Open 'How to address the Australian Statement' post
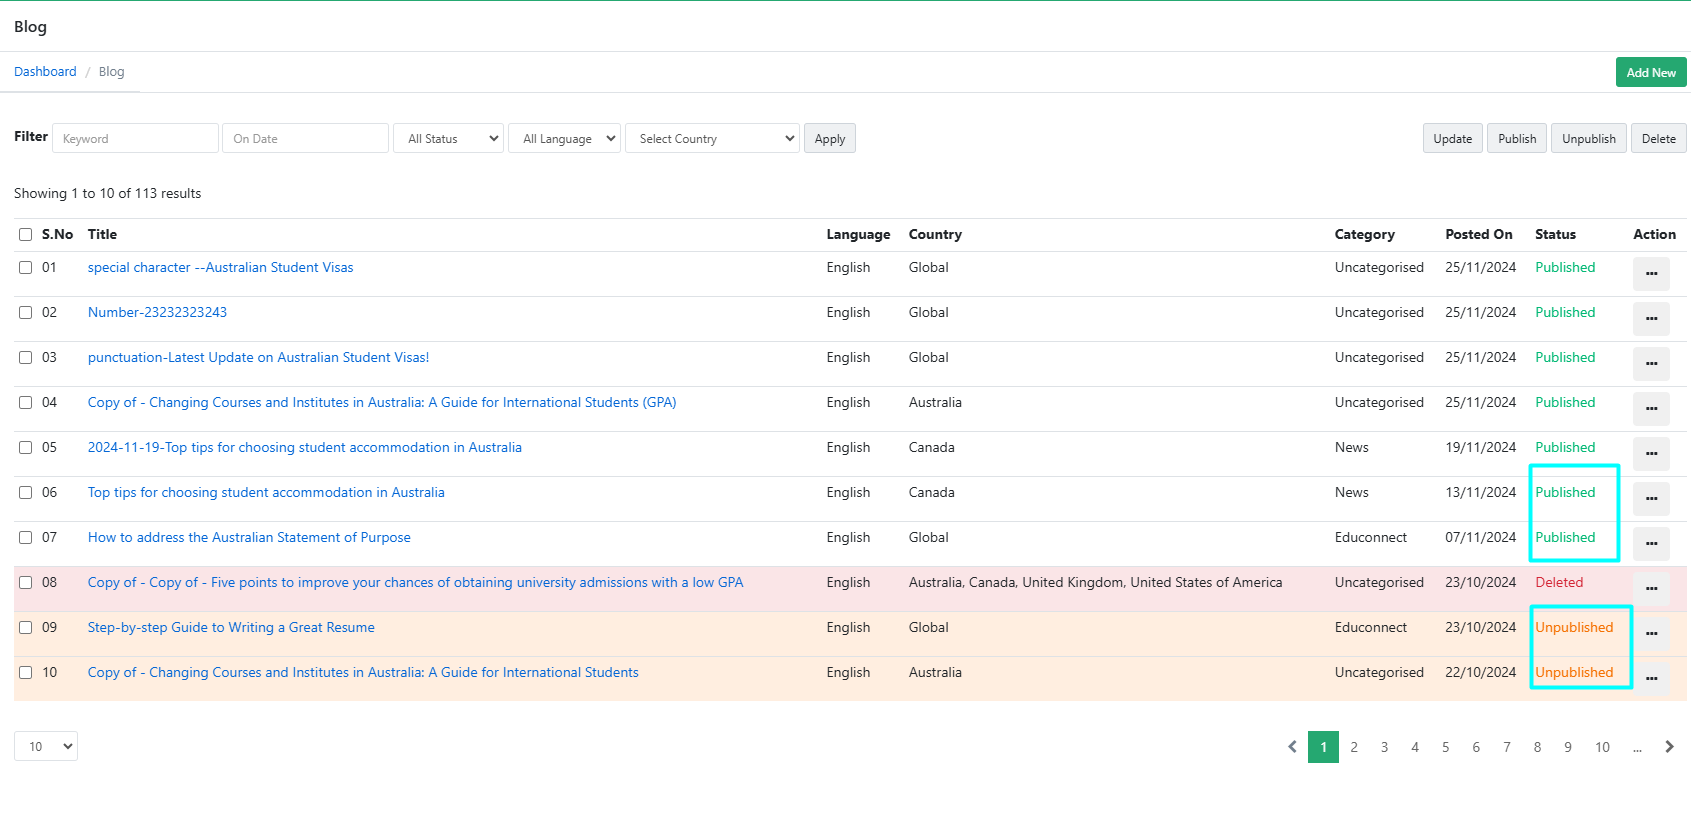The height and width of the screenshot is (819, 1691). 249,538
